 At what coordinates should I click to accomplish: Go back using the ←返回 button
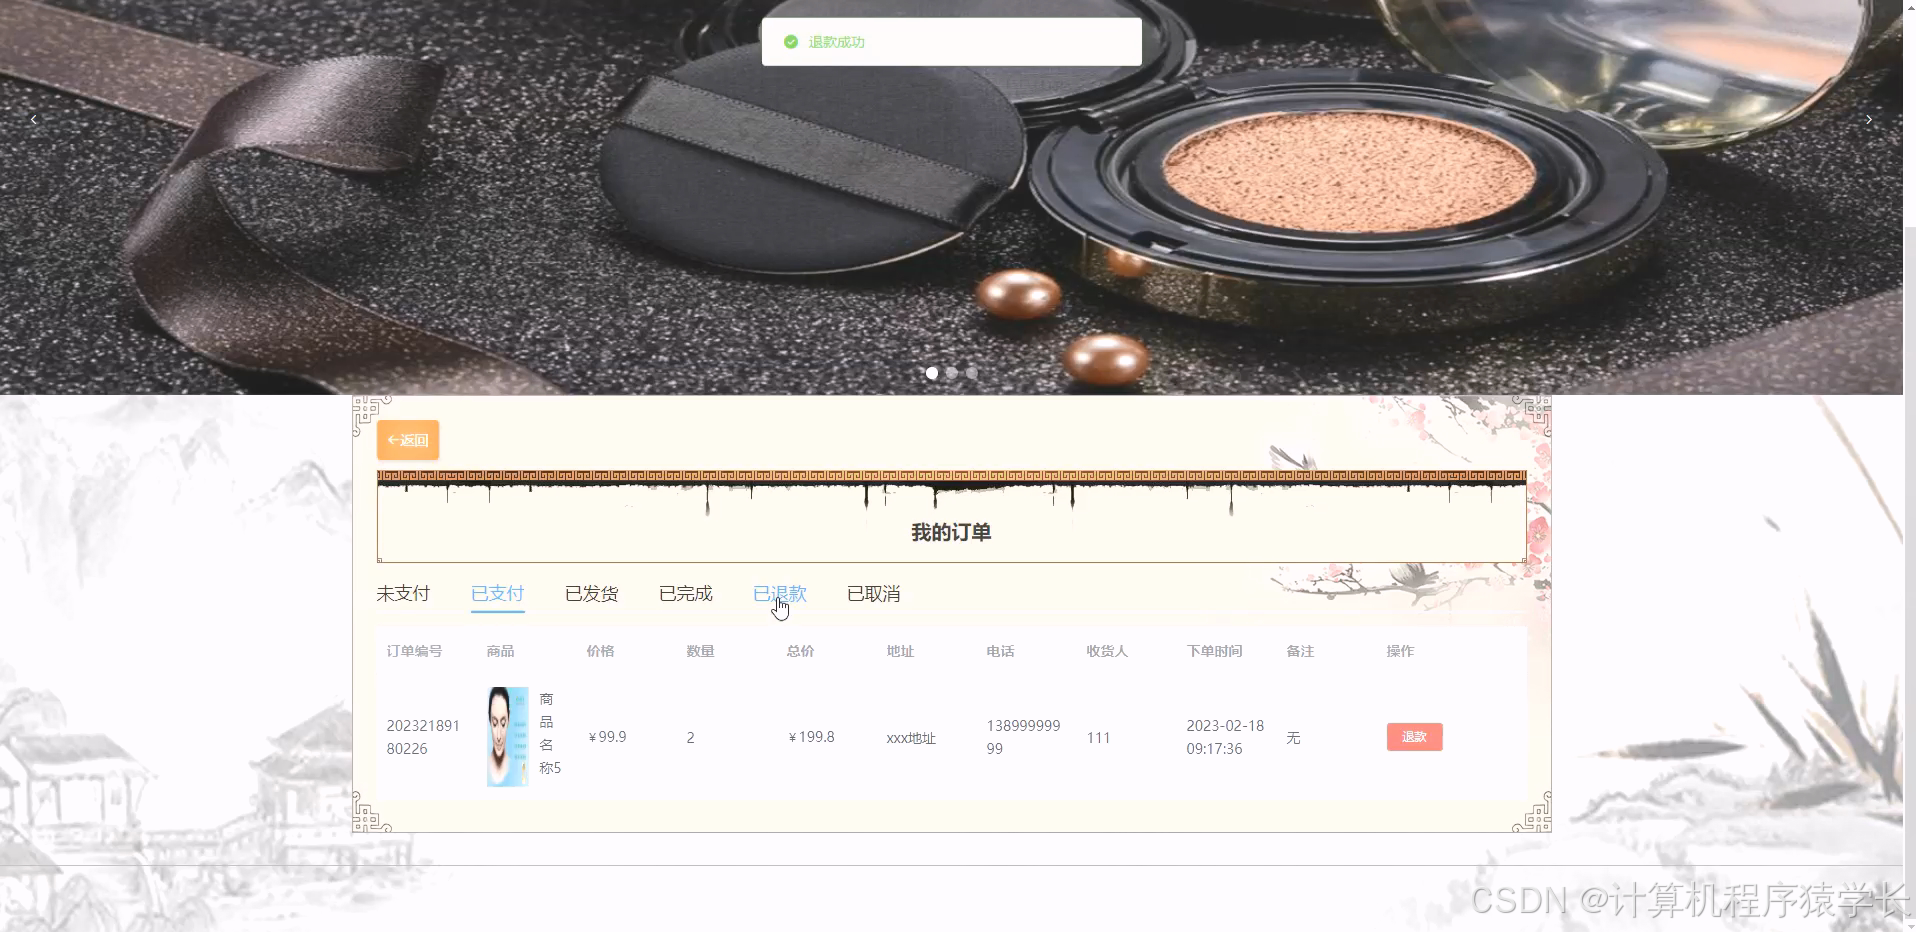(408, 440)
